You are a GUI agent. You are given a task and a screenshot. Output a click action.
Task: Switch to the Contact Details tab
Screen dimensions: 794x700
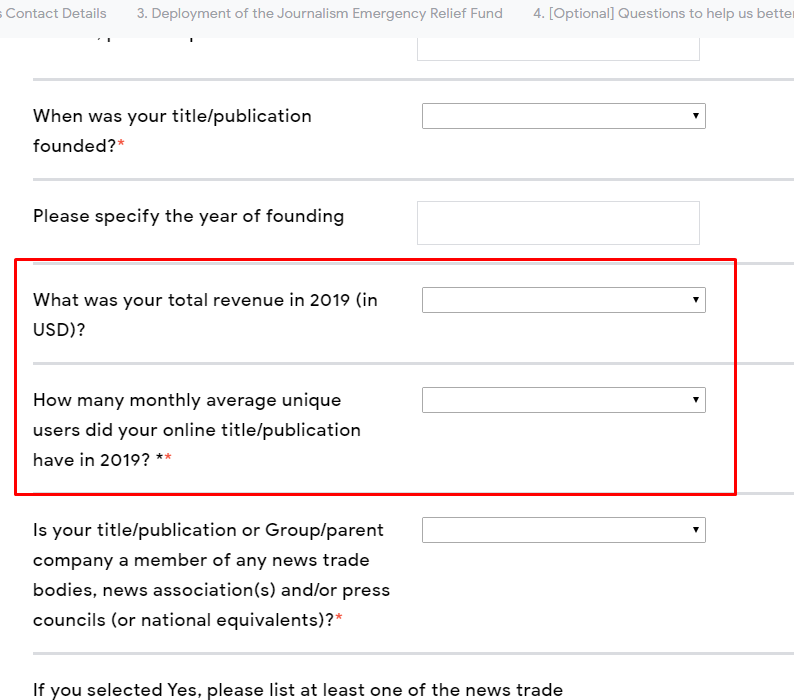click(x=53, y=13)
